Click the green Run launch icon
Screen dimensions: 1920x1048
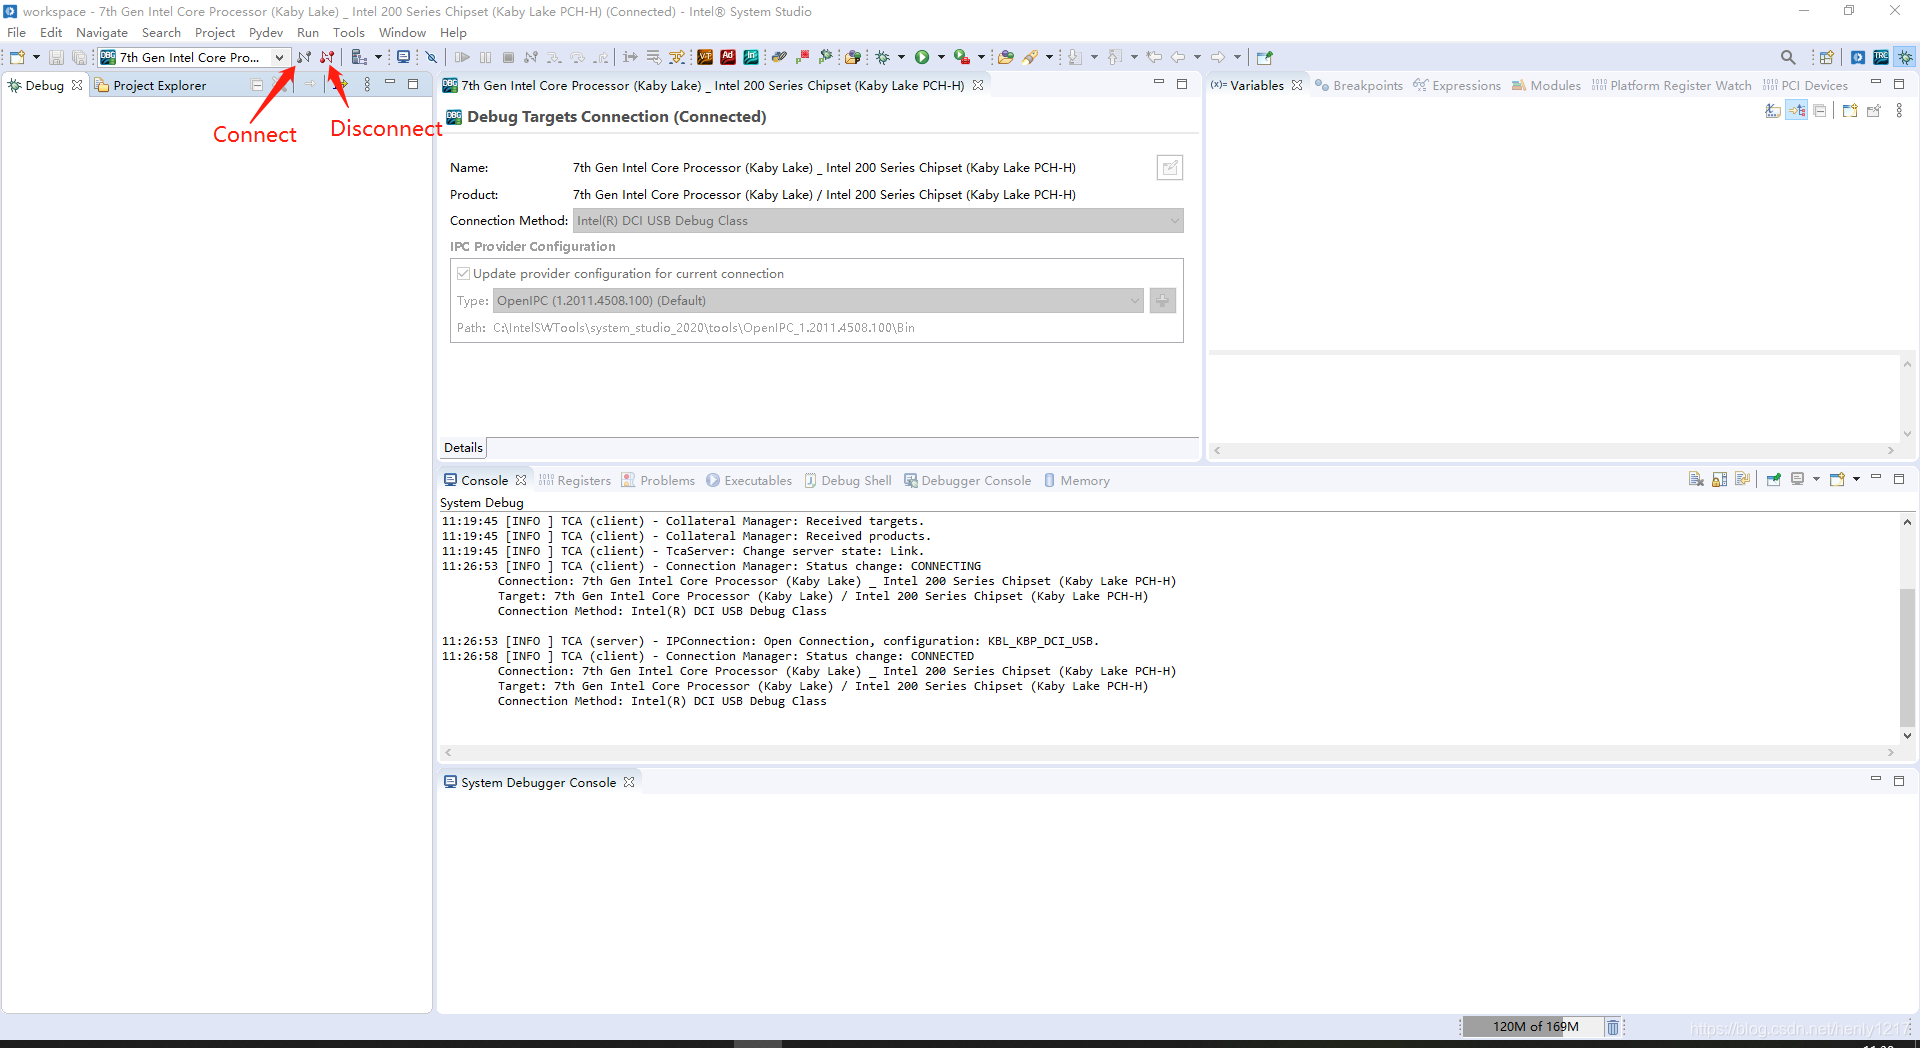pyautogui.click(x=922, y=57)
